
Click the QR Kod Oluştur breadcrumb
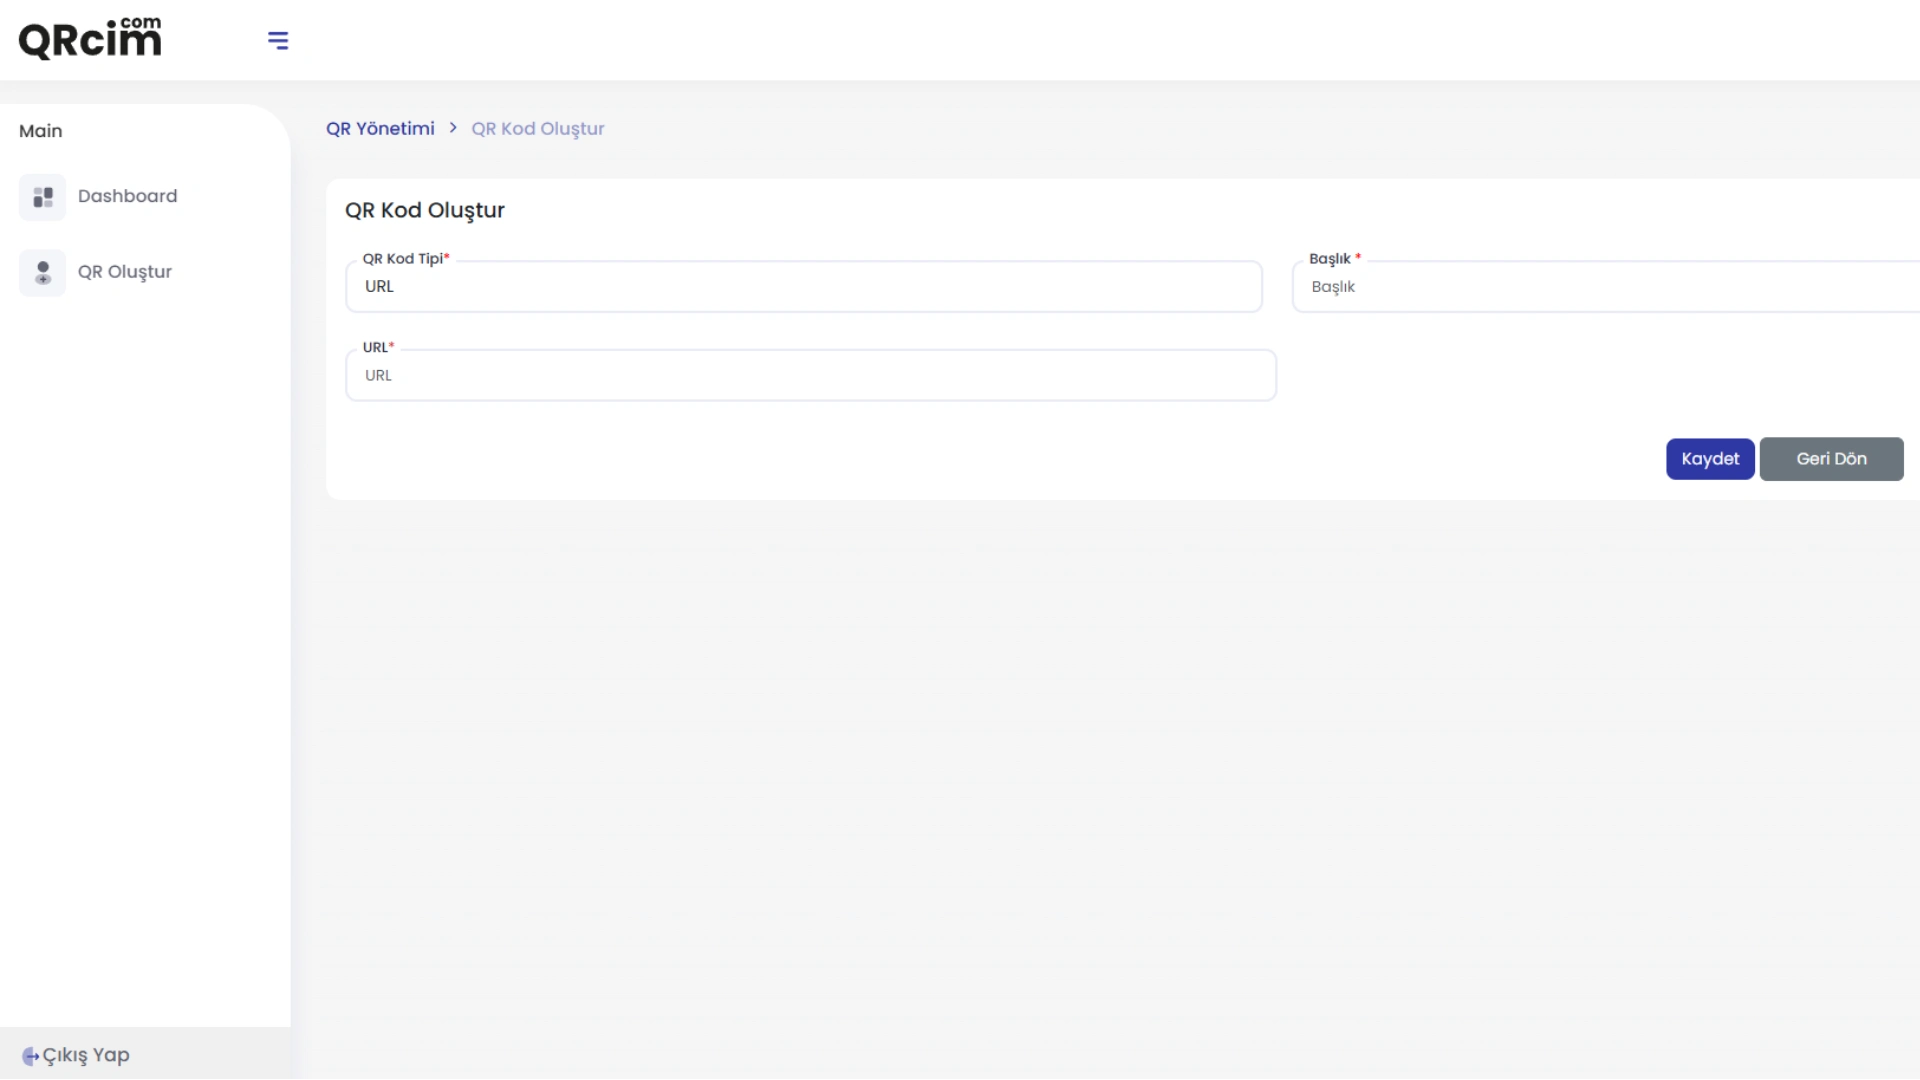tap(538, 128)
